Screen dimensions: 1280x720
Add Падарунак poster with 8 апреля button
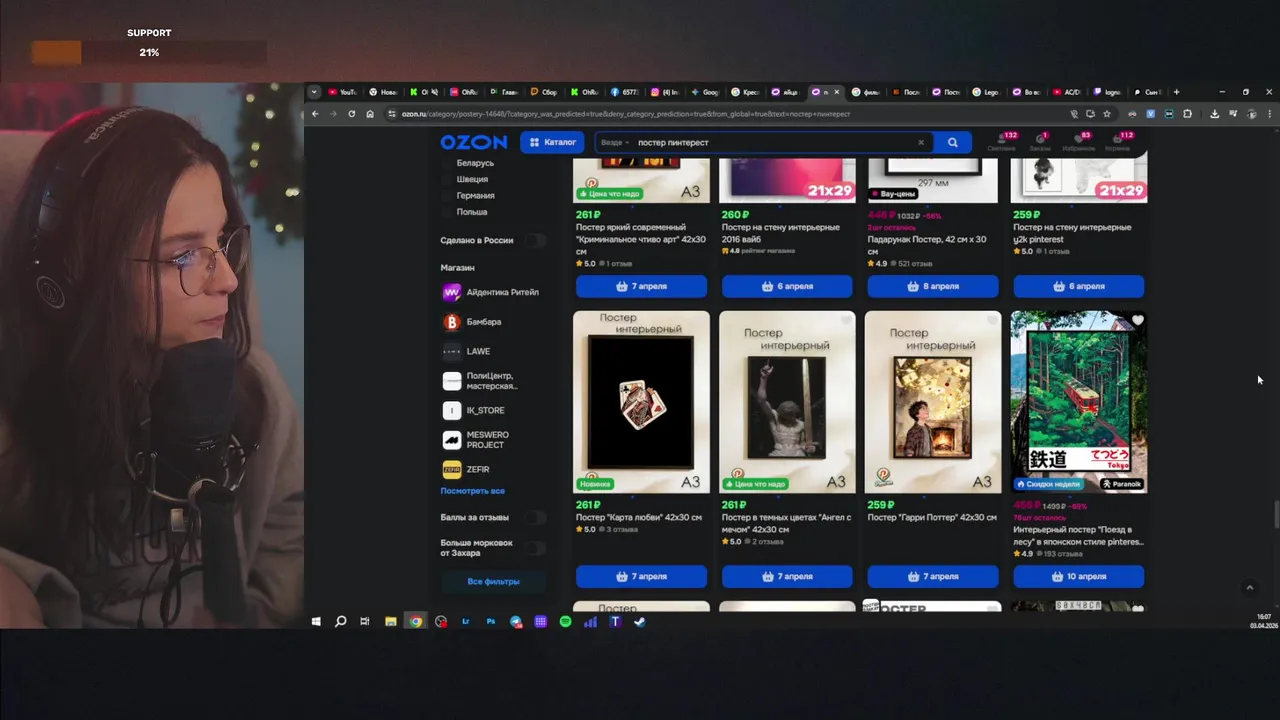point(933,286)
